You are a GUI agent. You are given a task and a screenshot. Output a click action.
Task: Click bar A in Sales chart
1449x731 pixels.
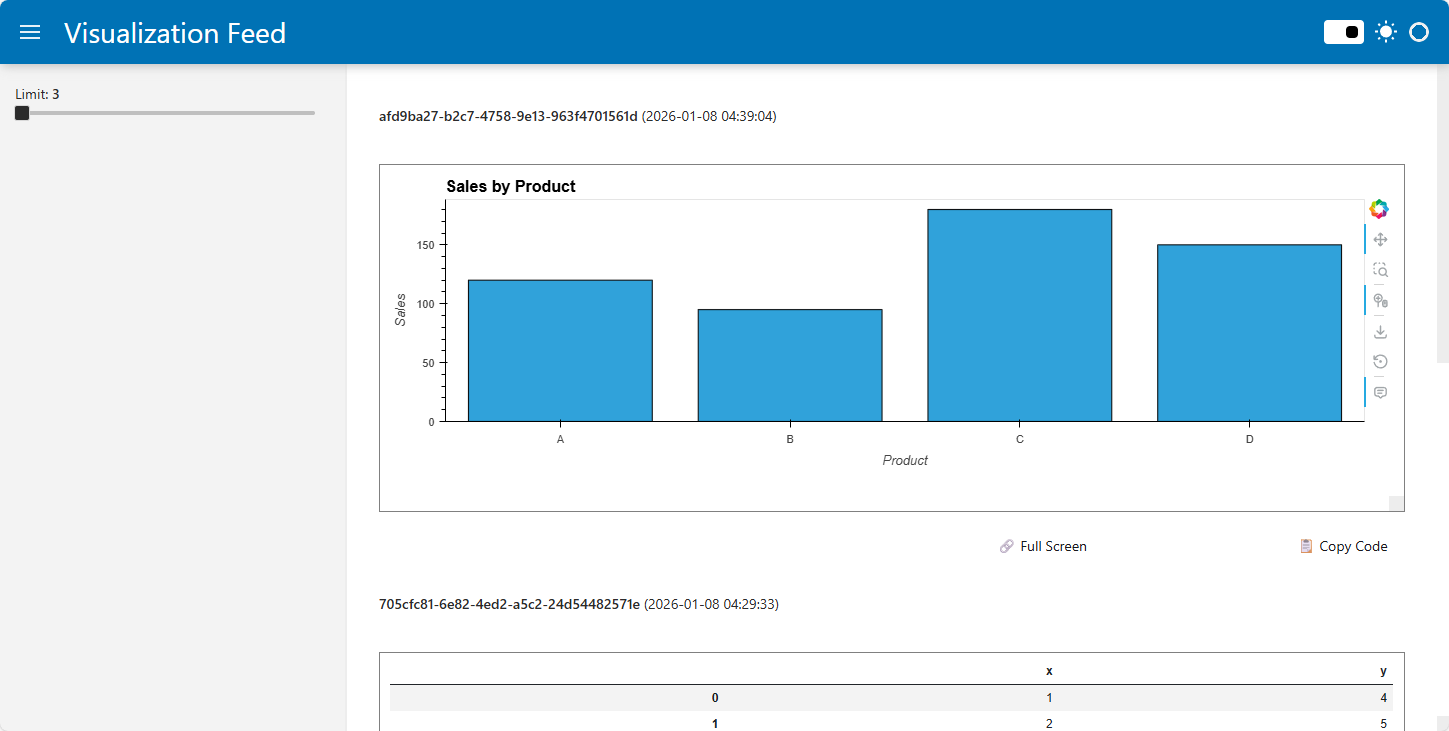(560, 350)
